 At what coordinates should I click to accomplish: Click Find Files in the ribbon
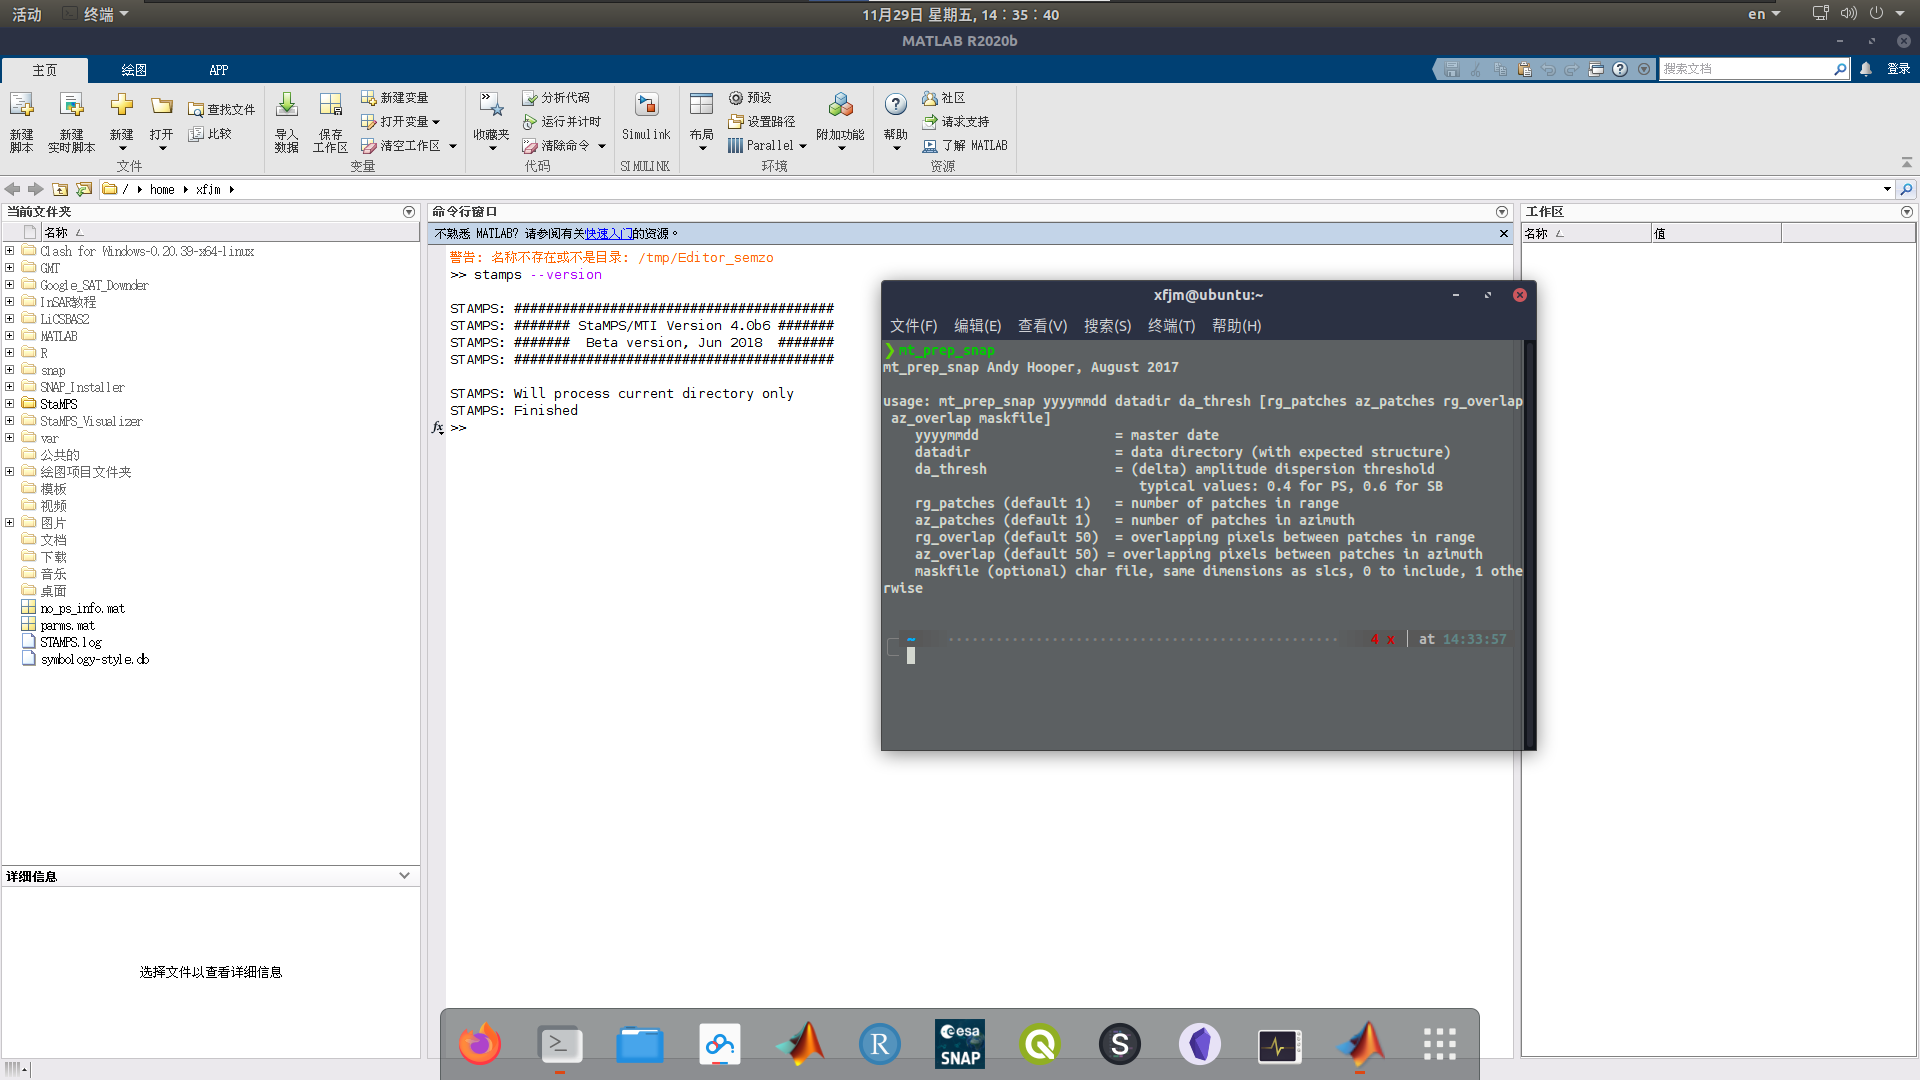221,110
